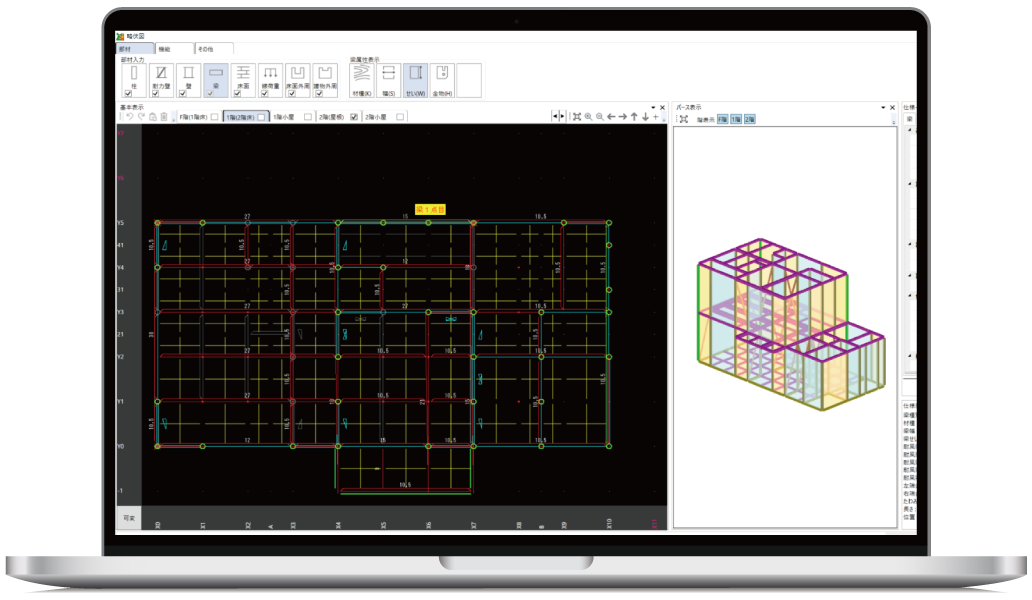1032x600 pixels.
Task: Select the 線荷重 (line load) tool
Action: point(270,74)
